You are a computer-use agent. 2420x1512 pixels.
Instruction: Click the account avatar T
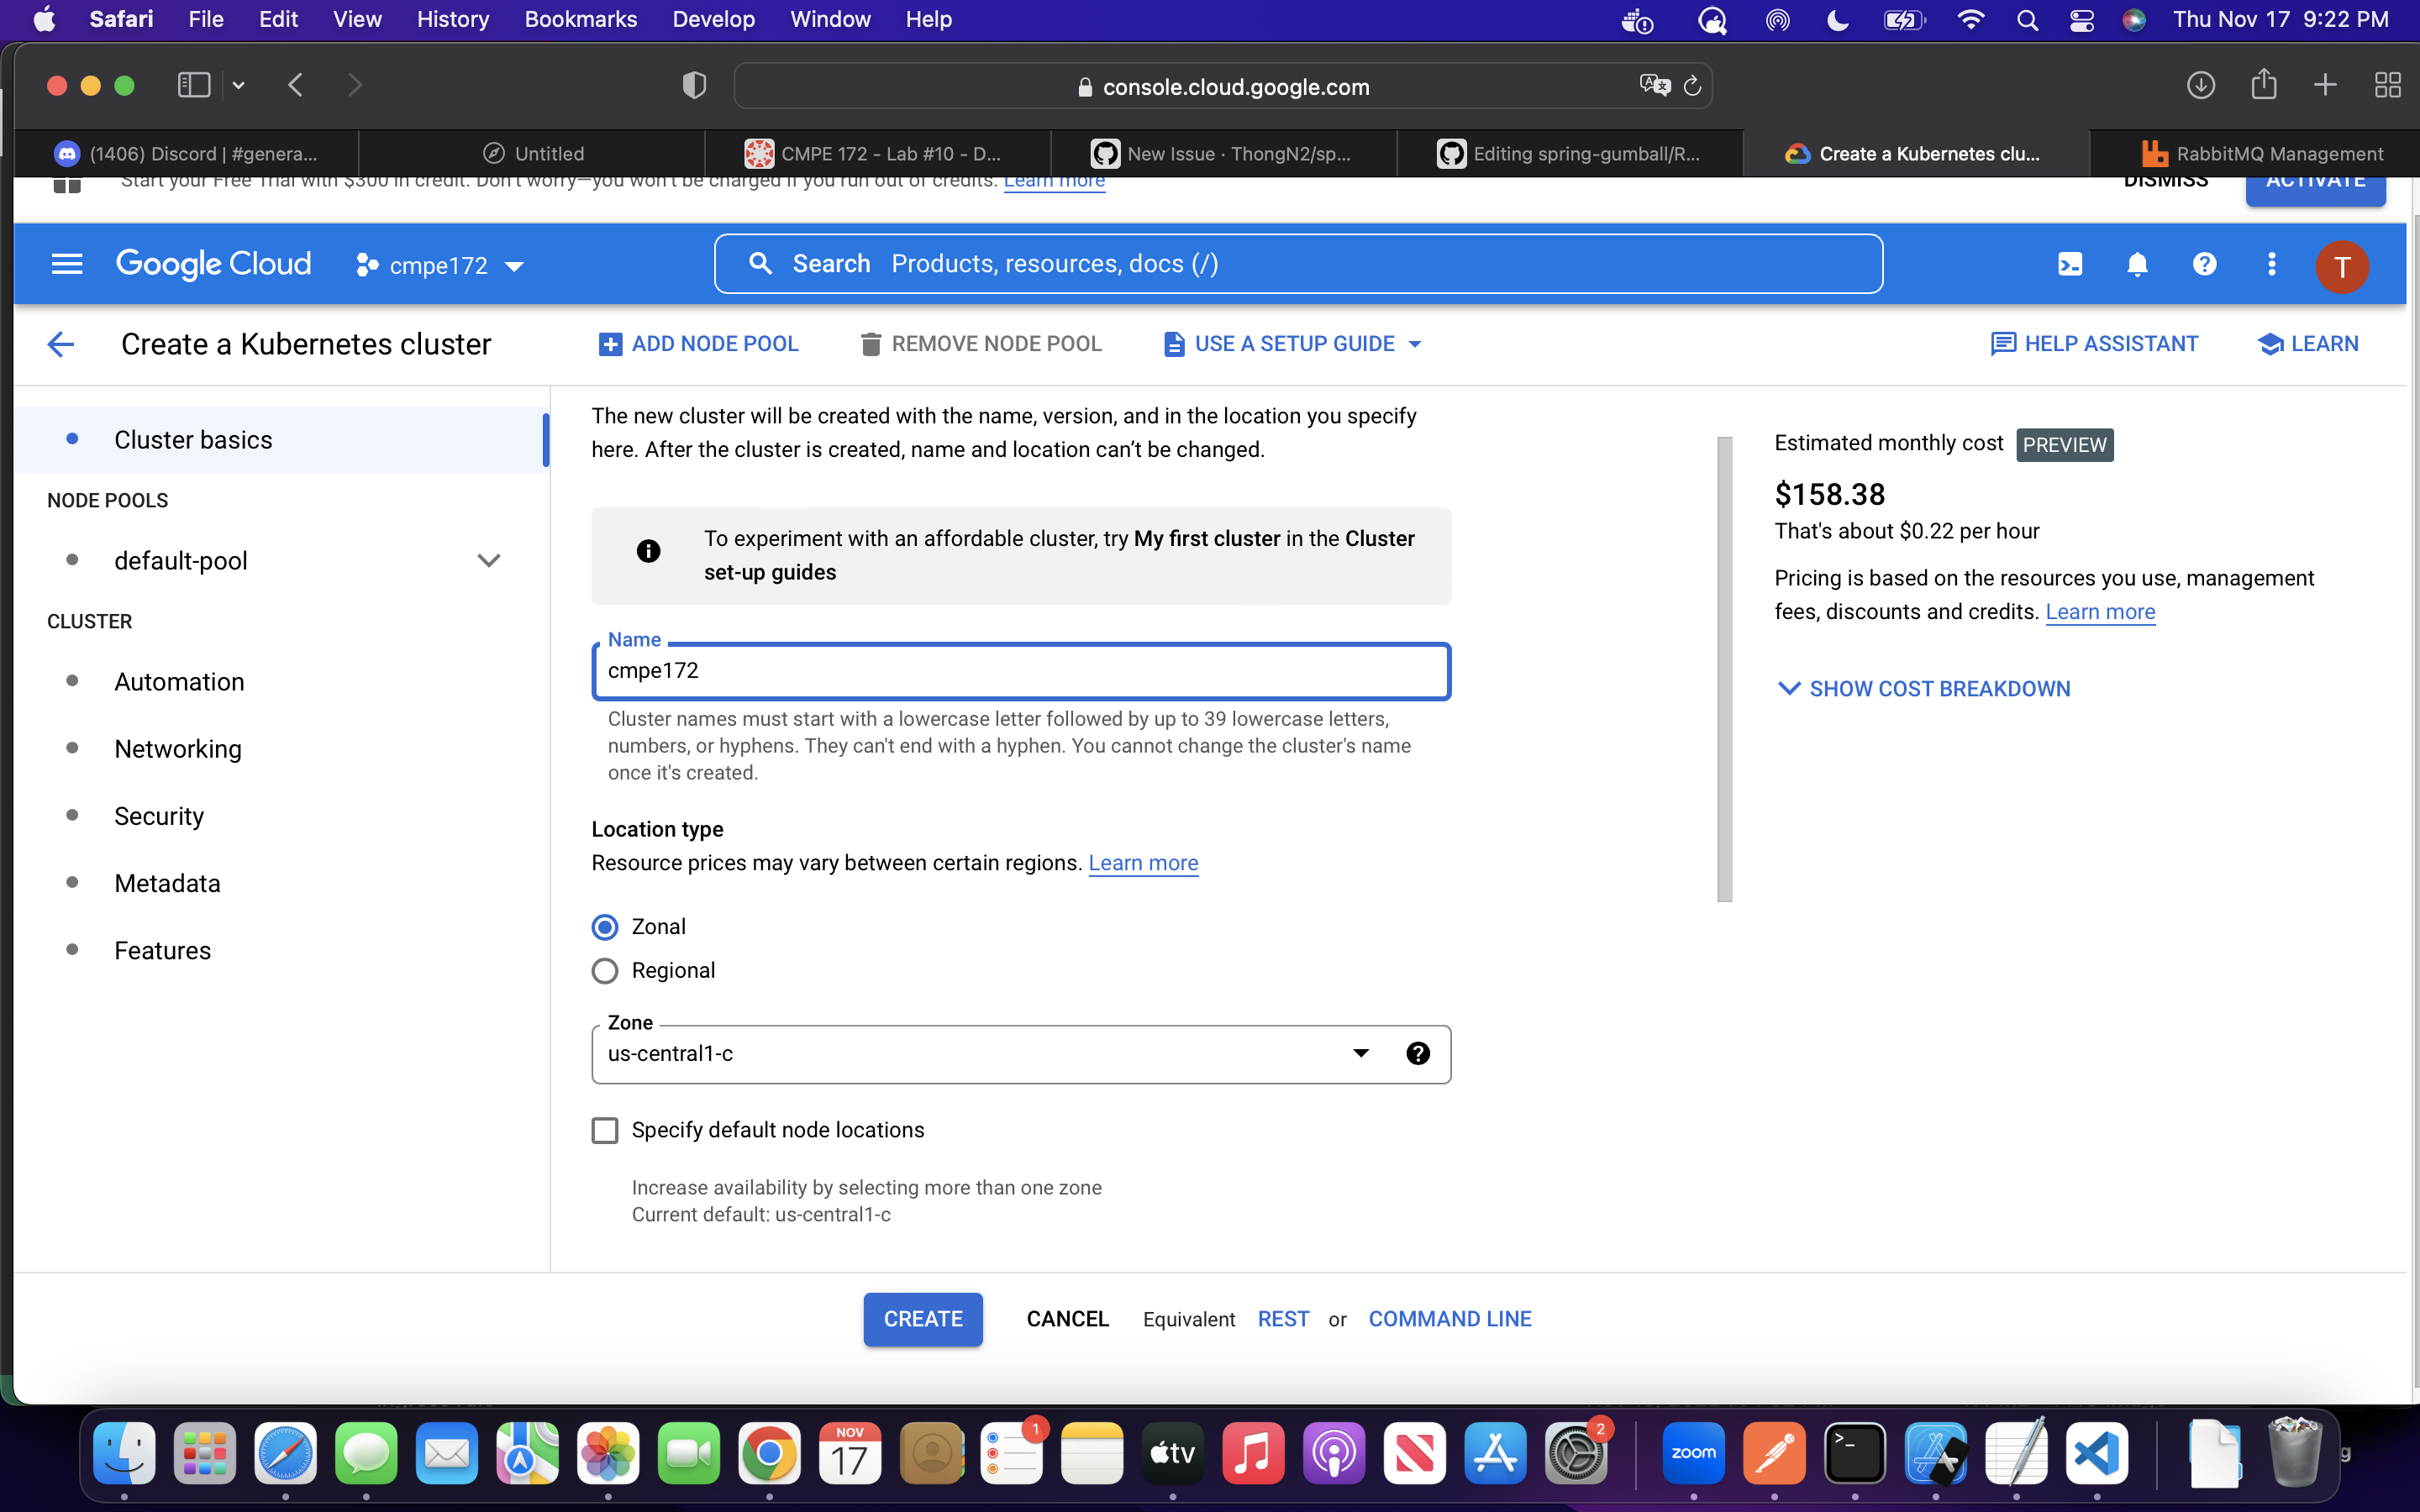coord(2340,266)
